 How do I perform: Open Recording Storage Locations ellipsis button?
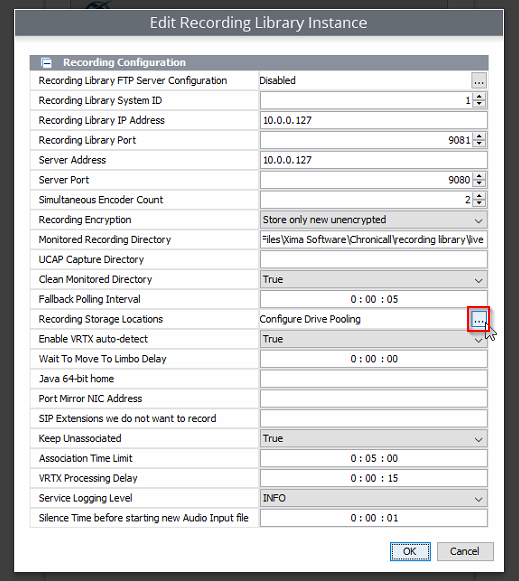tap(479, 319)
